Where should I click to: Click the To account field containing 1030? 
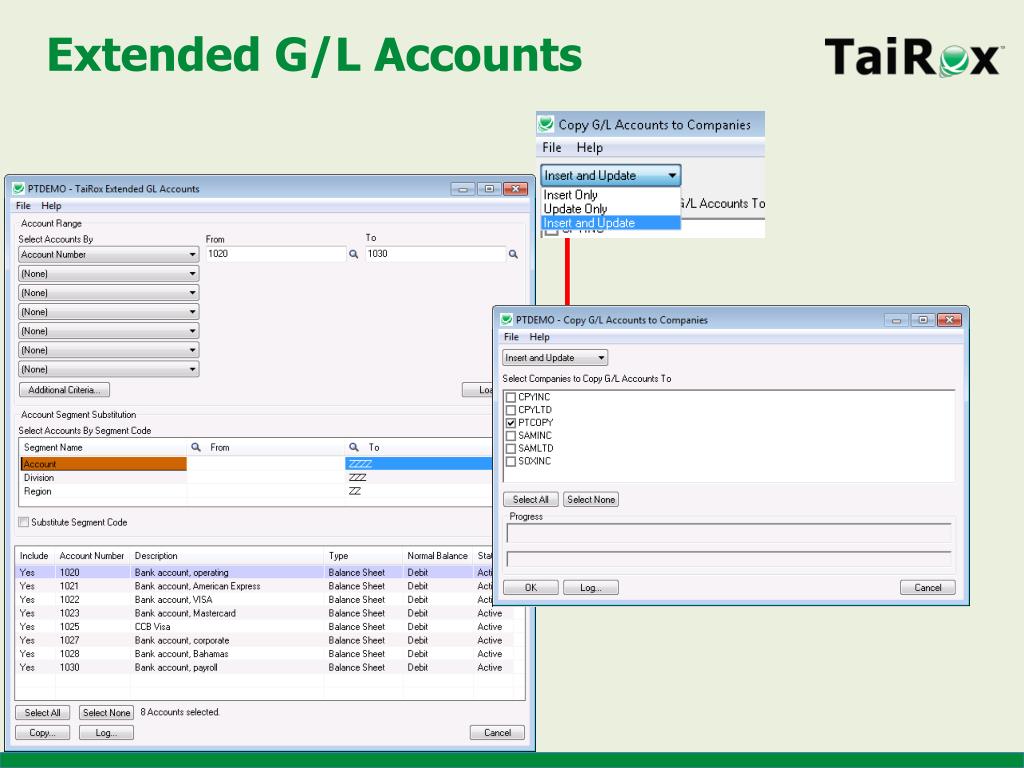pos(436,254)
